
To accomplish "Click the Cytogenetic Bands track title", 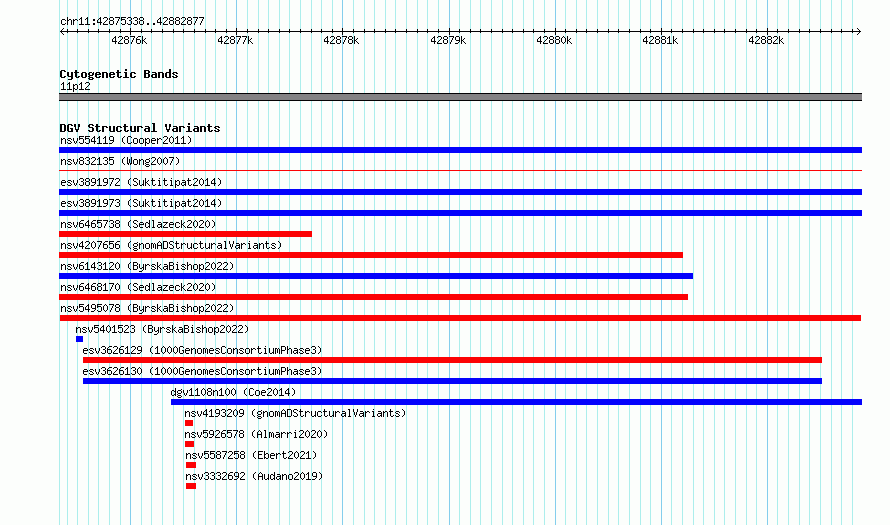I will pos(119,74).
